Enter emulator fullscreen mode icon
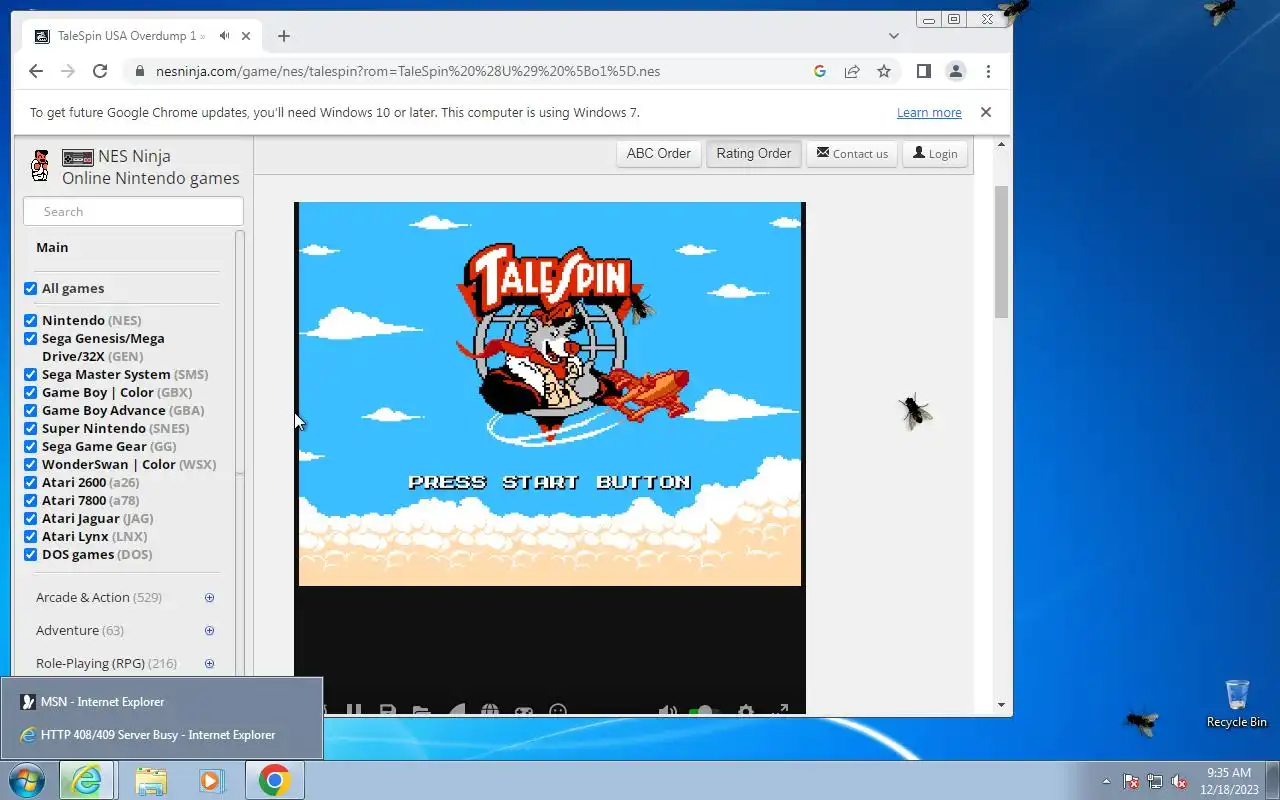This screenshot has height=800, width=1280. [x=781, y=711]
